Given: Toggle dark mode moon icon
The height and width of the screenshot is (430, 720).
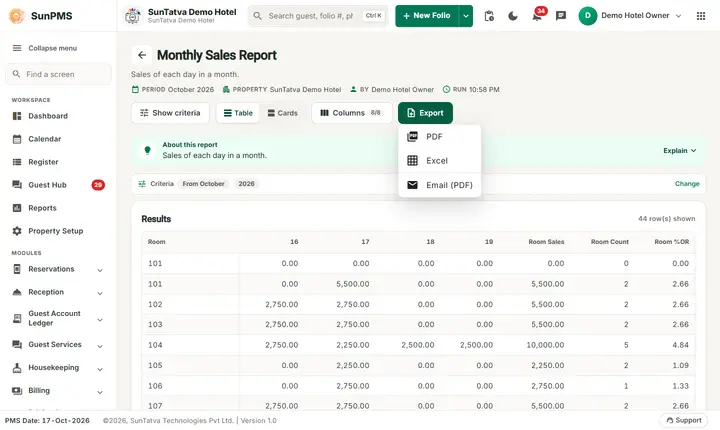Looking at the screenshot, I should click(x=513, y=16).
